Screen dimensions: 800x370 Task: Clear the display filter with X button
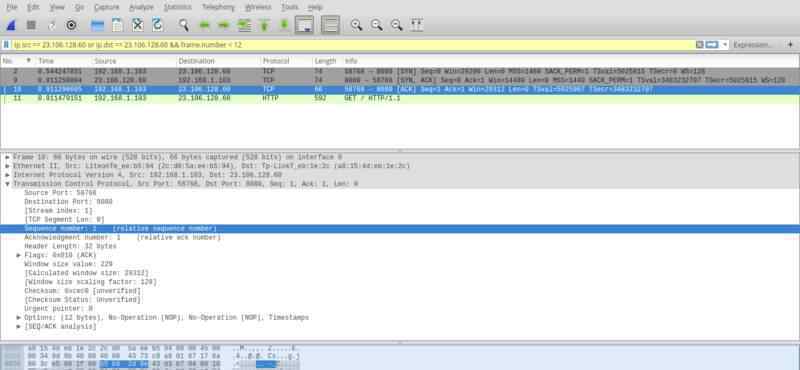(x=699, y=45)
